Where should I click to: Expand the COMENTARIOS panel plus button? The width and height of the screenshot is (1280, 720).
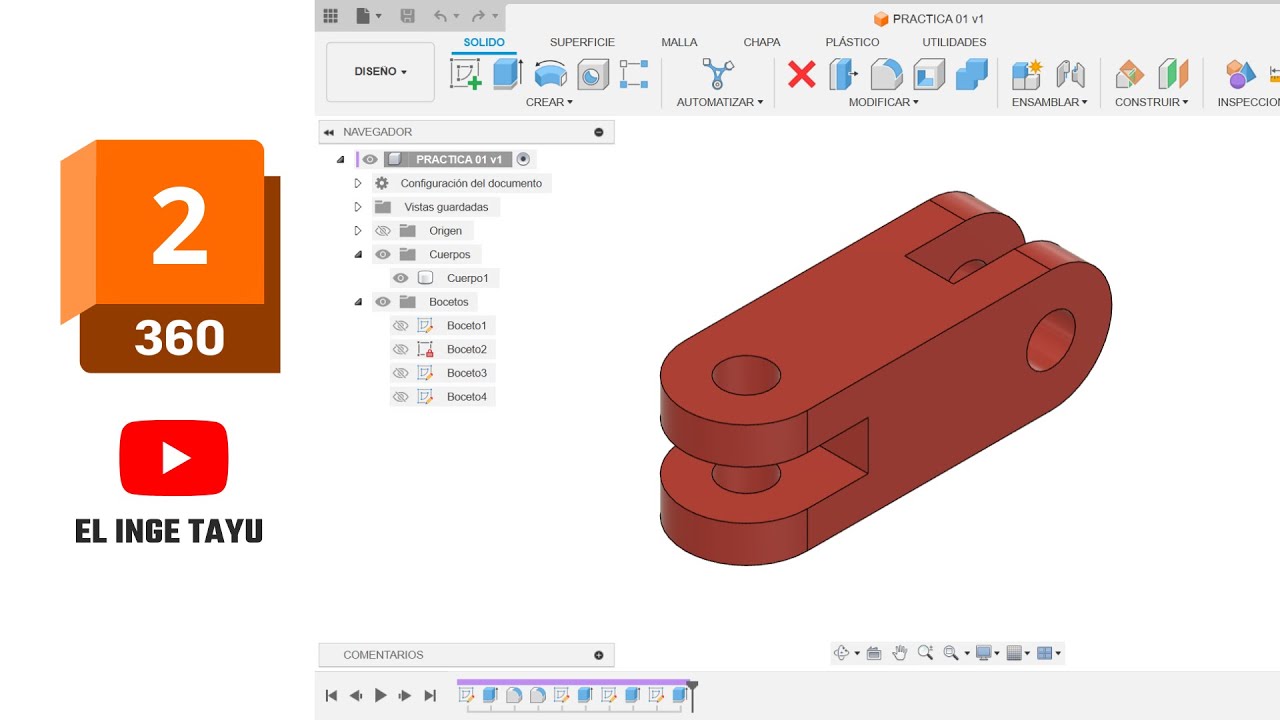(599, 656)
